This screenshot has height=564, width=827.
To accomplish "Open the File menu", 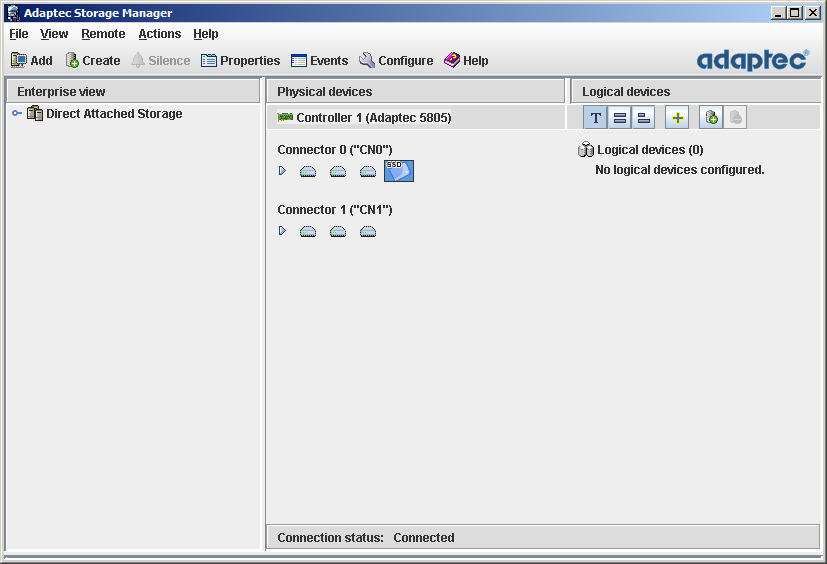I will 18,34.
